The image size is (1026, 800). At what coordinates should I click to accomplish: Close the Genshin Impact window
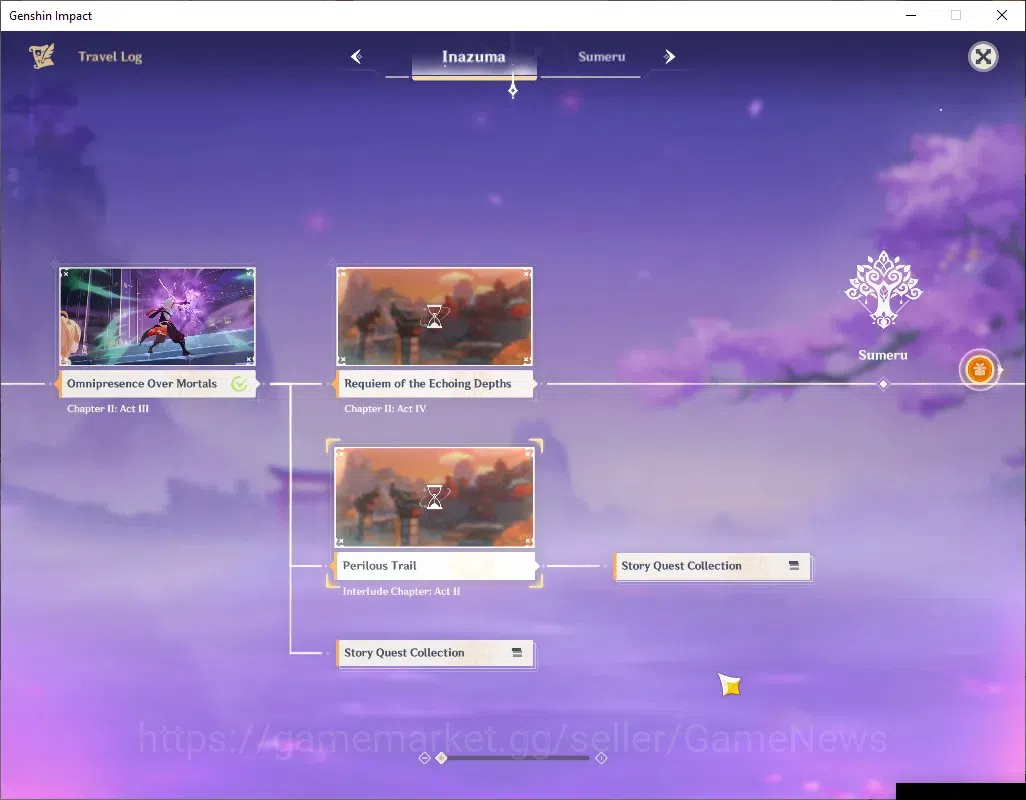(1002, 15)
